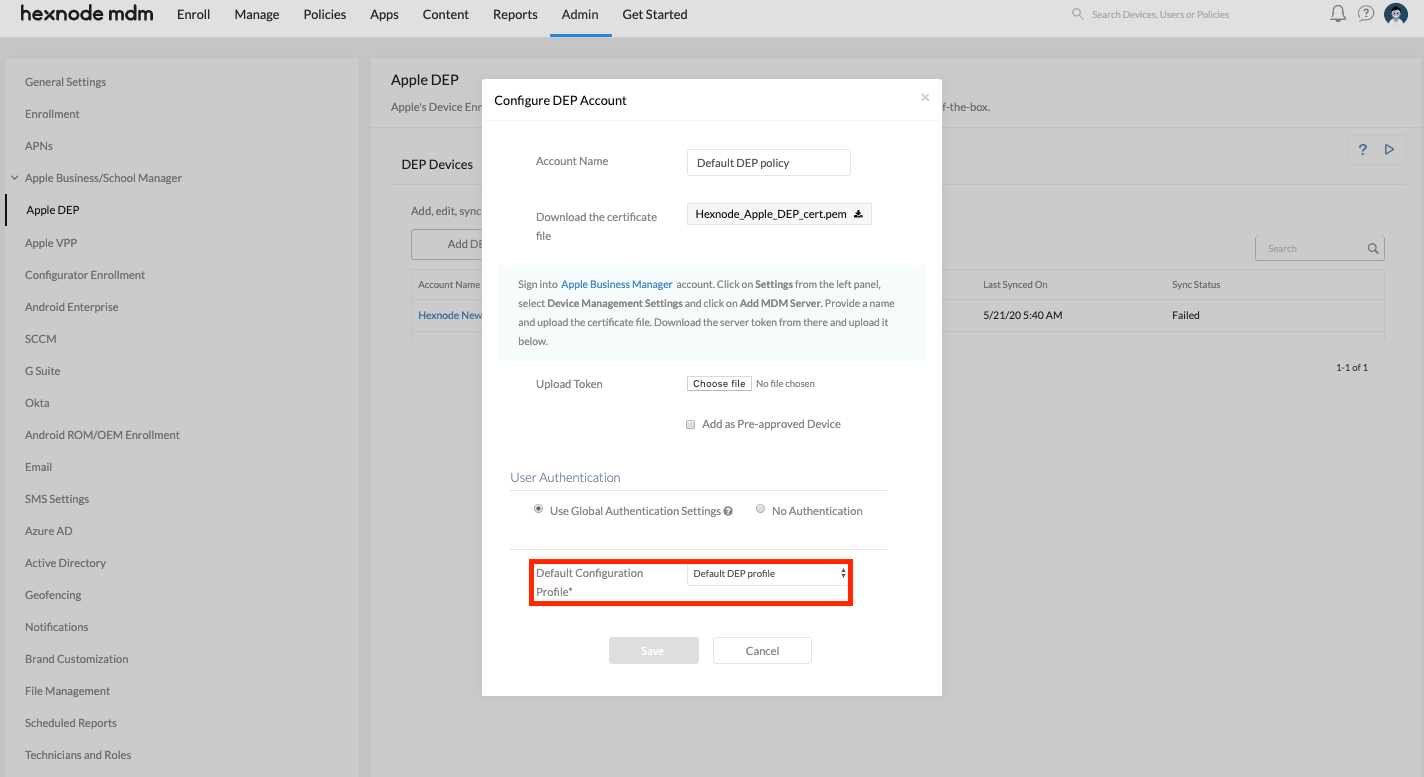
Task: Open Azure AD in sidebar
Action: click(49, 531)
